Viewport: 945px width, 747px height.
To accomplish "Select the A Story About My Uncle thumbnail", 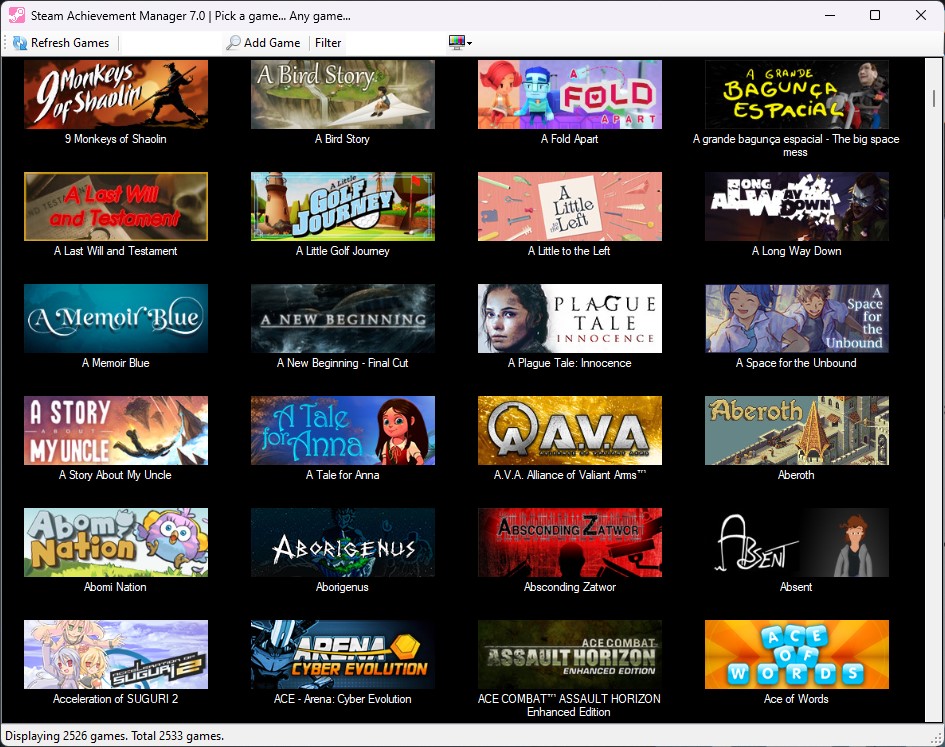I will pos(116,430).
